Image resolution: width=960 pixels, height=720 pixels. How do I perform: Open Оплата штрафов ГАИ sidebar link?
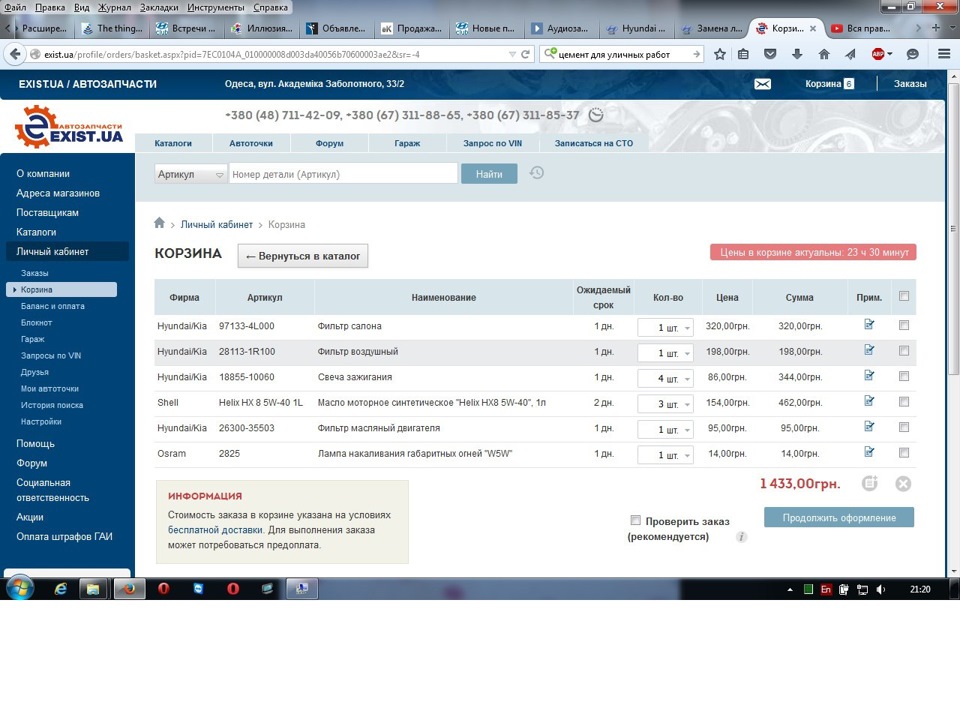pyautogui.click(x=64, y=537)
